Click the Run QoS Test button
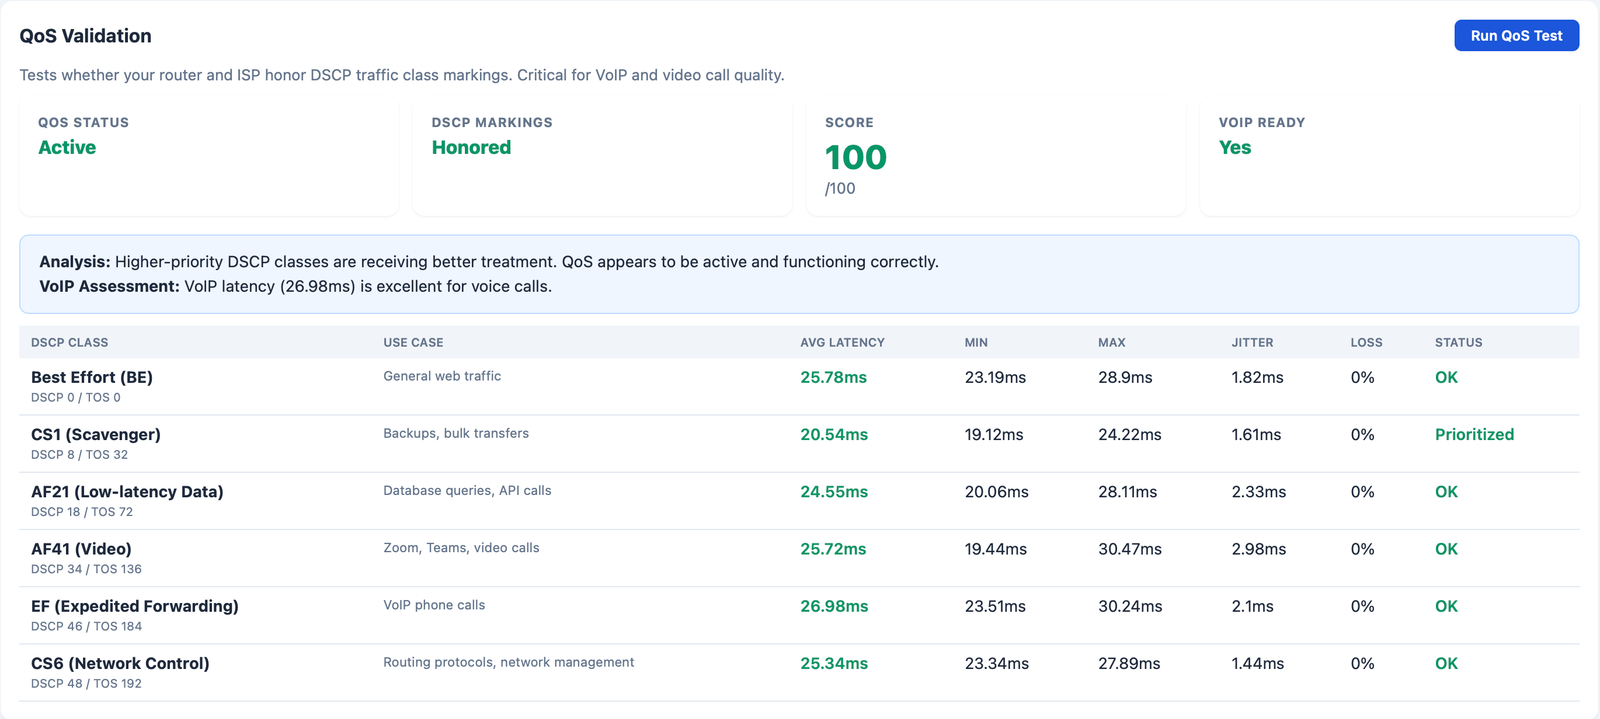This screenshot has width=1600, height=719. pos(1516,35)
